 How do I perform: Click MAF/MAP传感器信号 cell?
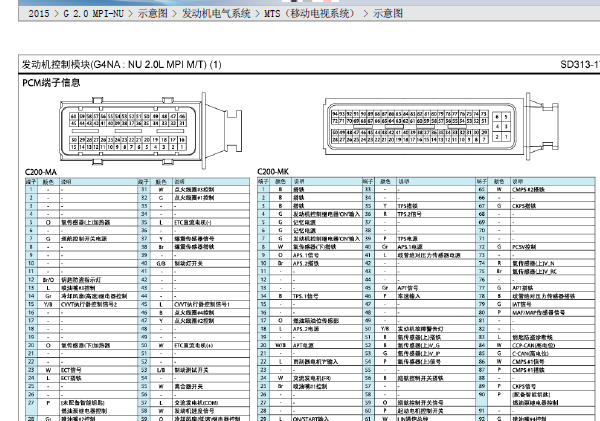point(539,313)
